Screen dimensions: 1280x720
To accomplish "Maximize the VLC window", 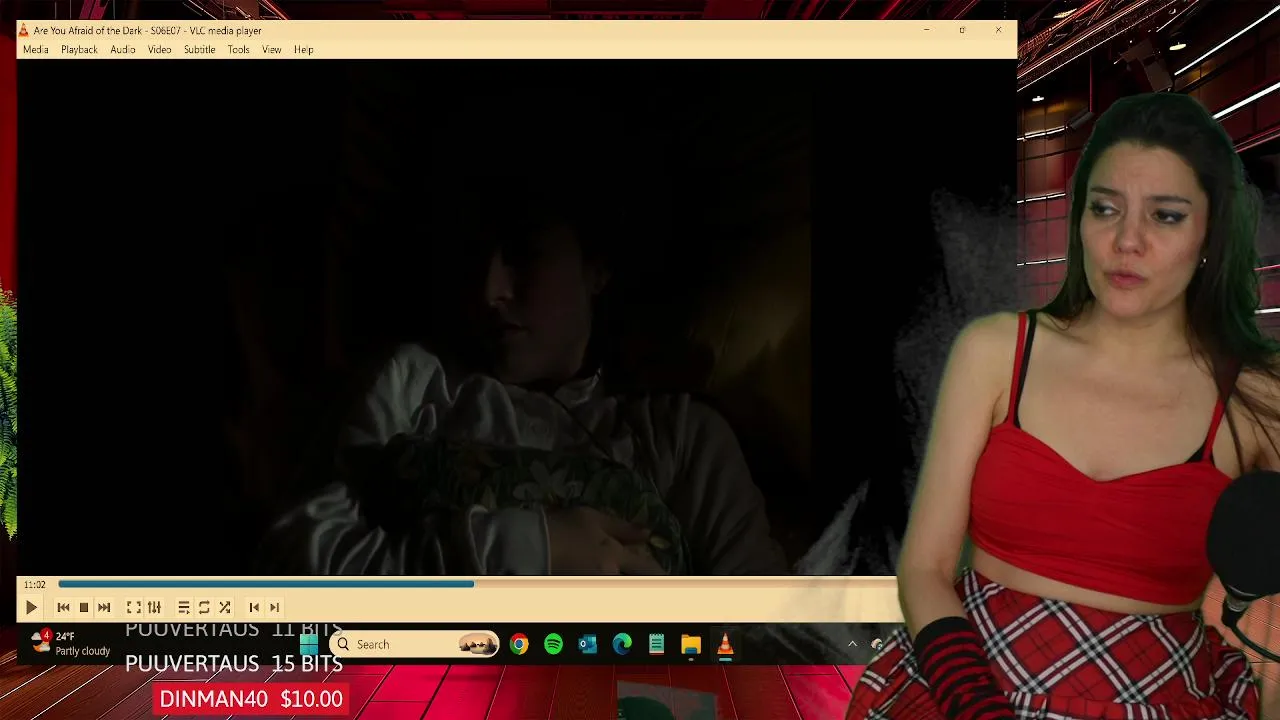I will (x=962, y=30).
